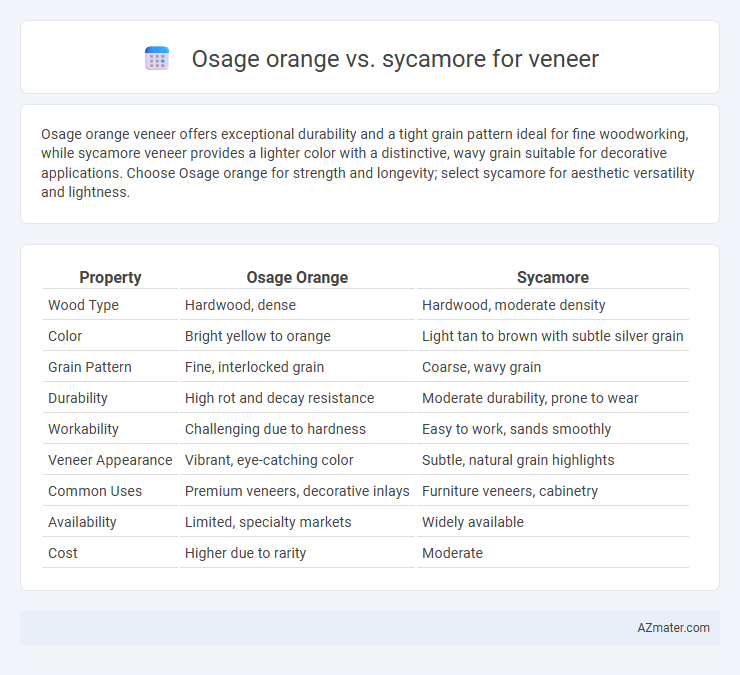Click the 'Bright yellow to orange' cell
This screenshot has width=740, height=675.
tap(258, 336)
